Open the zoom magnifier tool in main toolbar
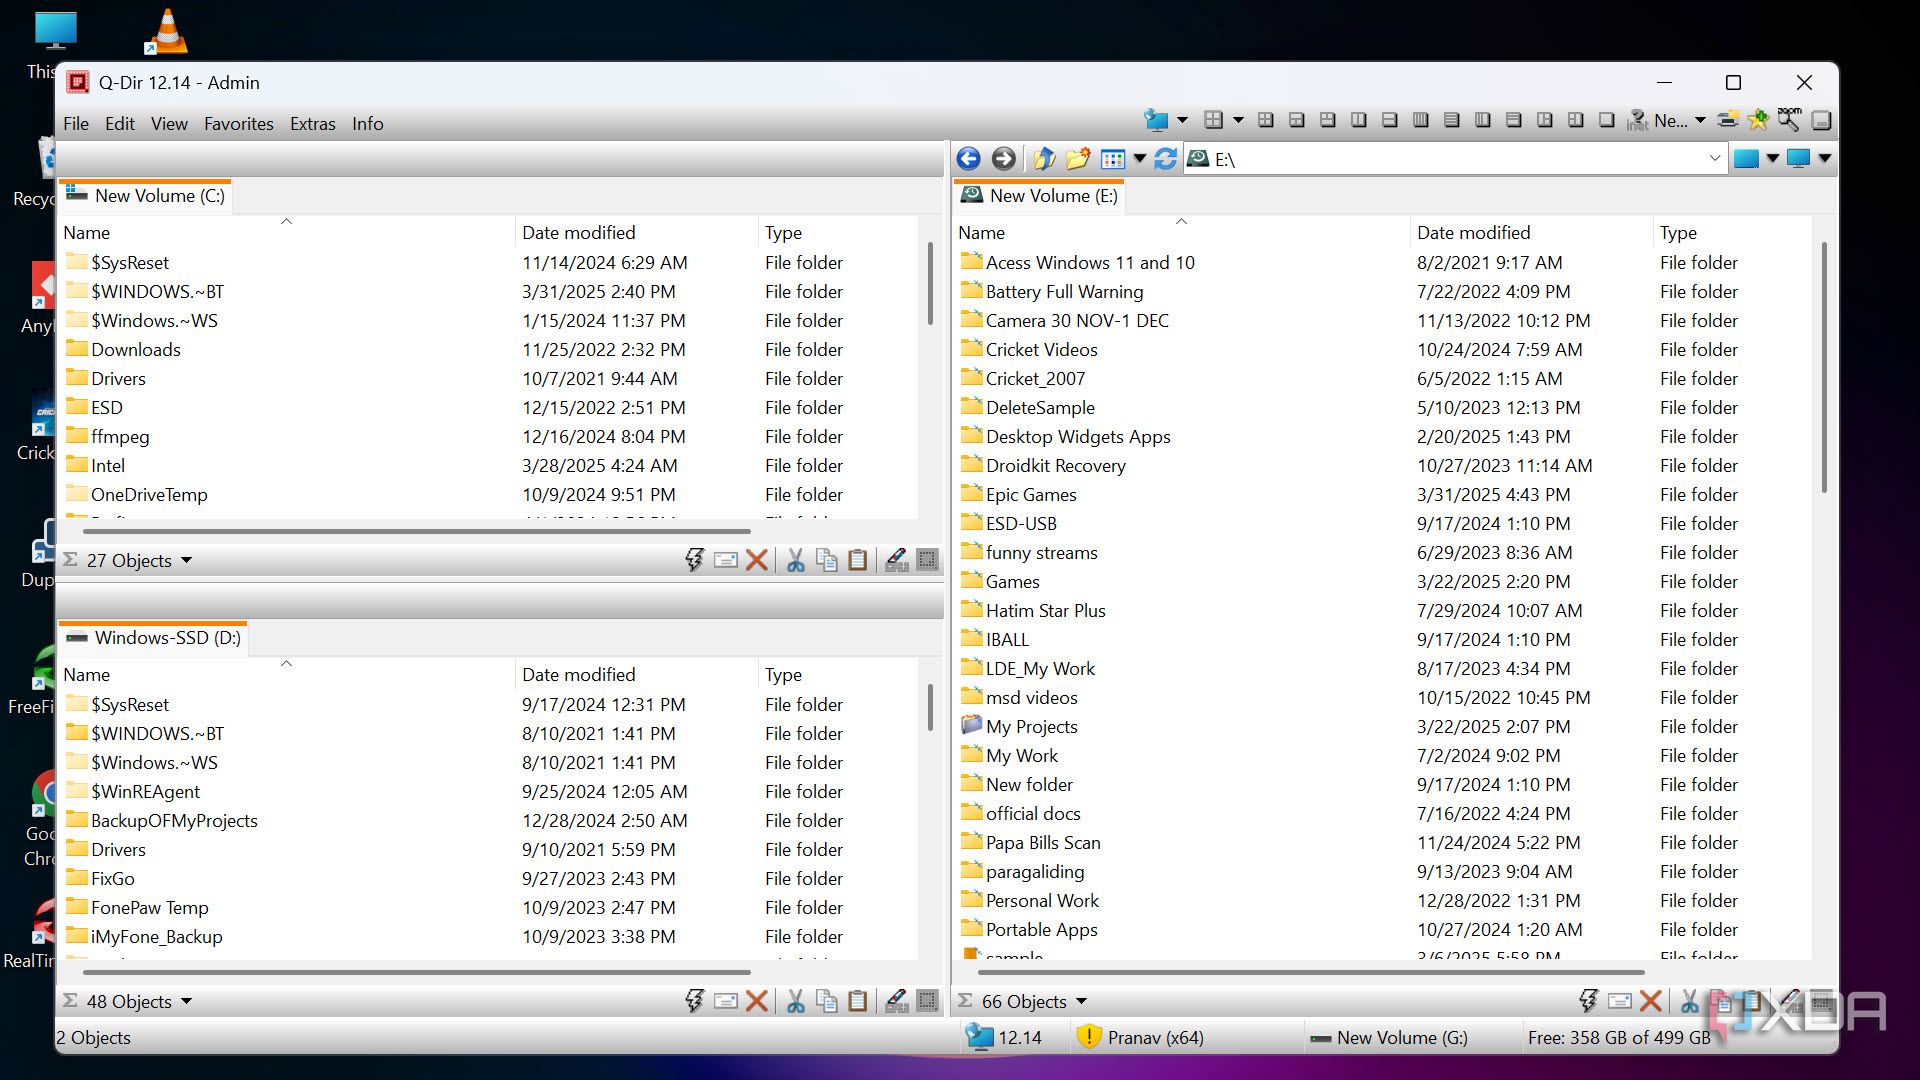1920x1080 pixels. pyautogui.click(x=1789, y=120)
